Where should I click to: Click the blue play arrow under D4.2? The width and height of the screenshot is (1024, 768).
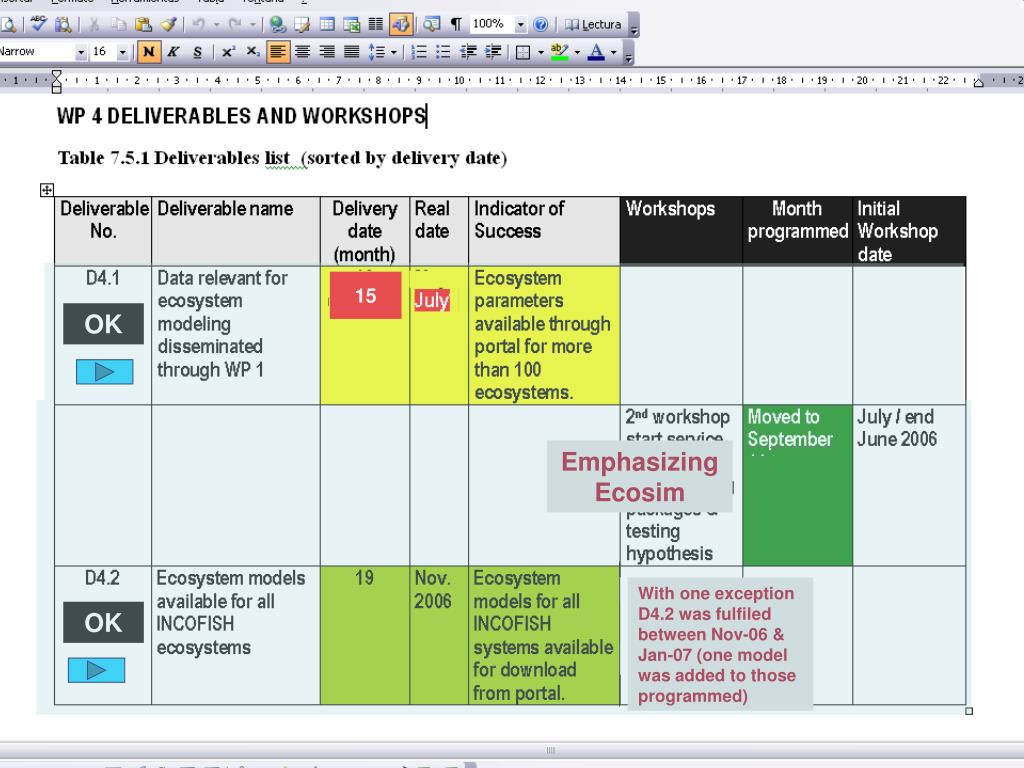coord(97,670)
